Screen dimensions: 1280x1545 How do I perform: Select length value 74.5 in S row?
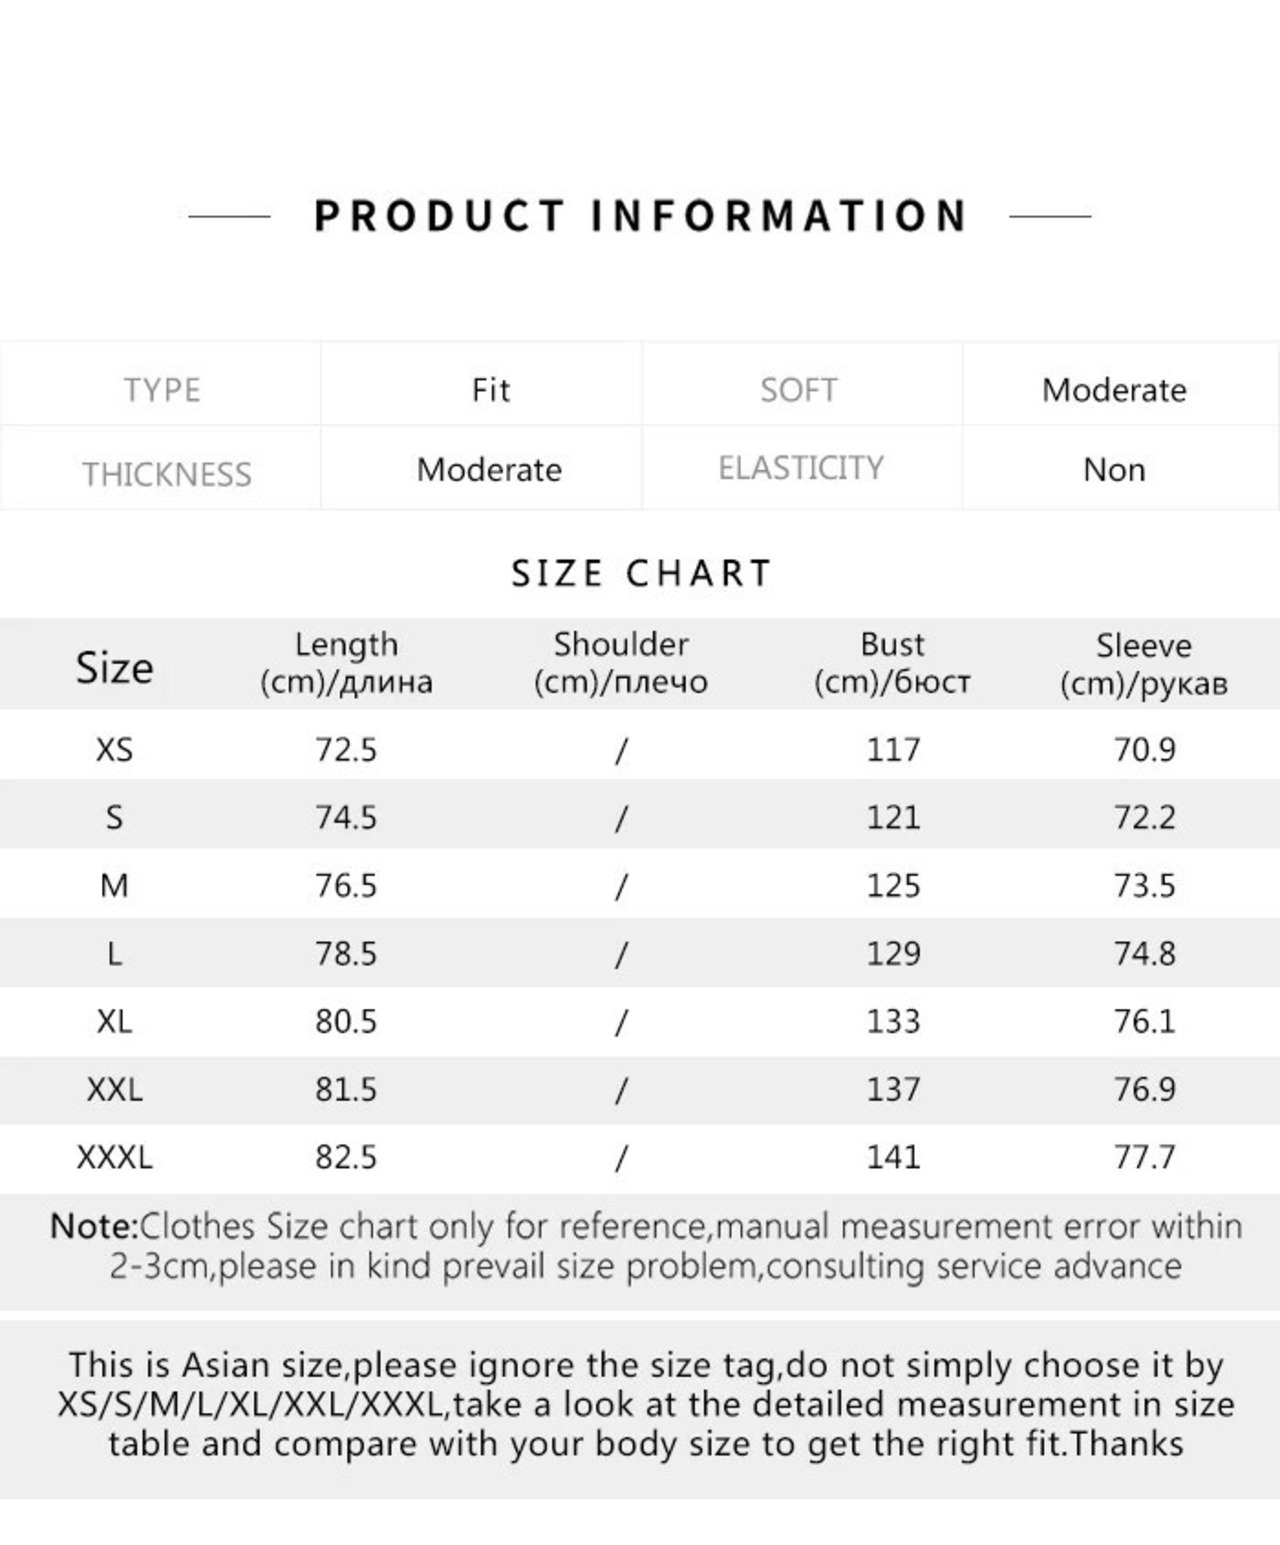346,817
